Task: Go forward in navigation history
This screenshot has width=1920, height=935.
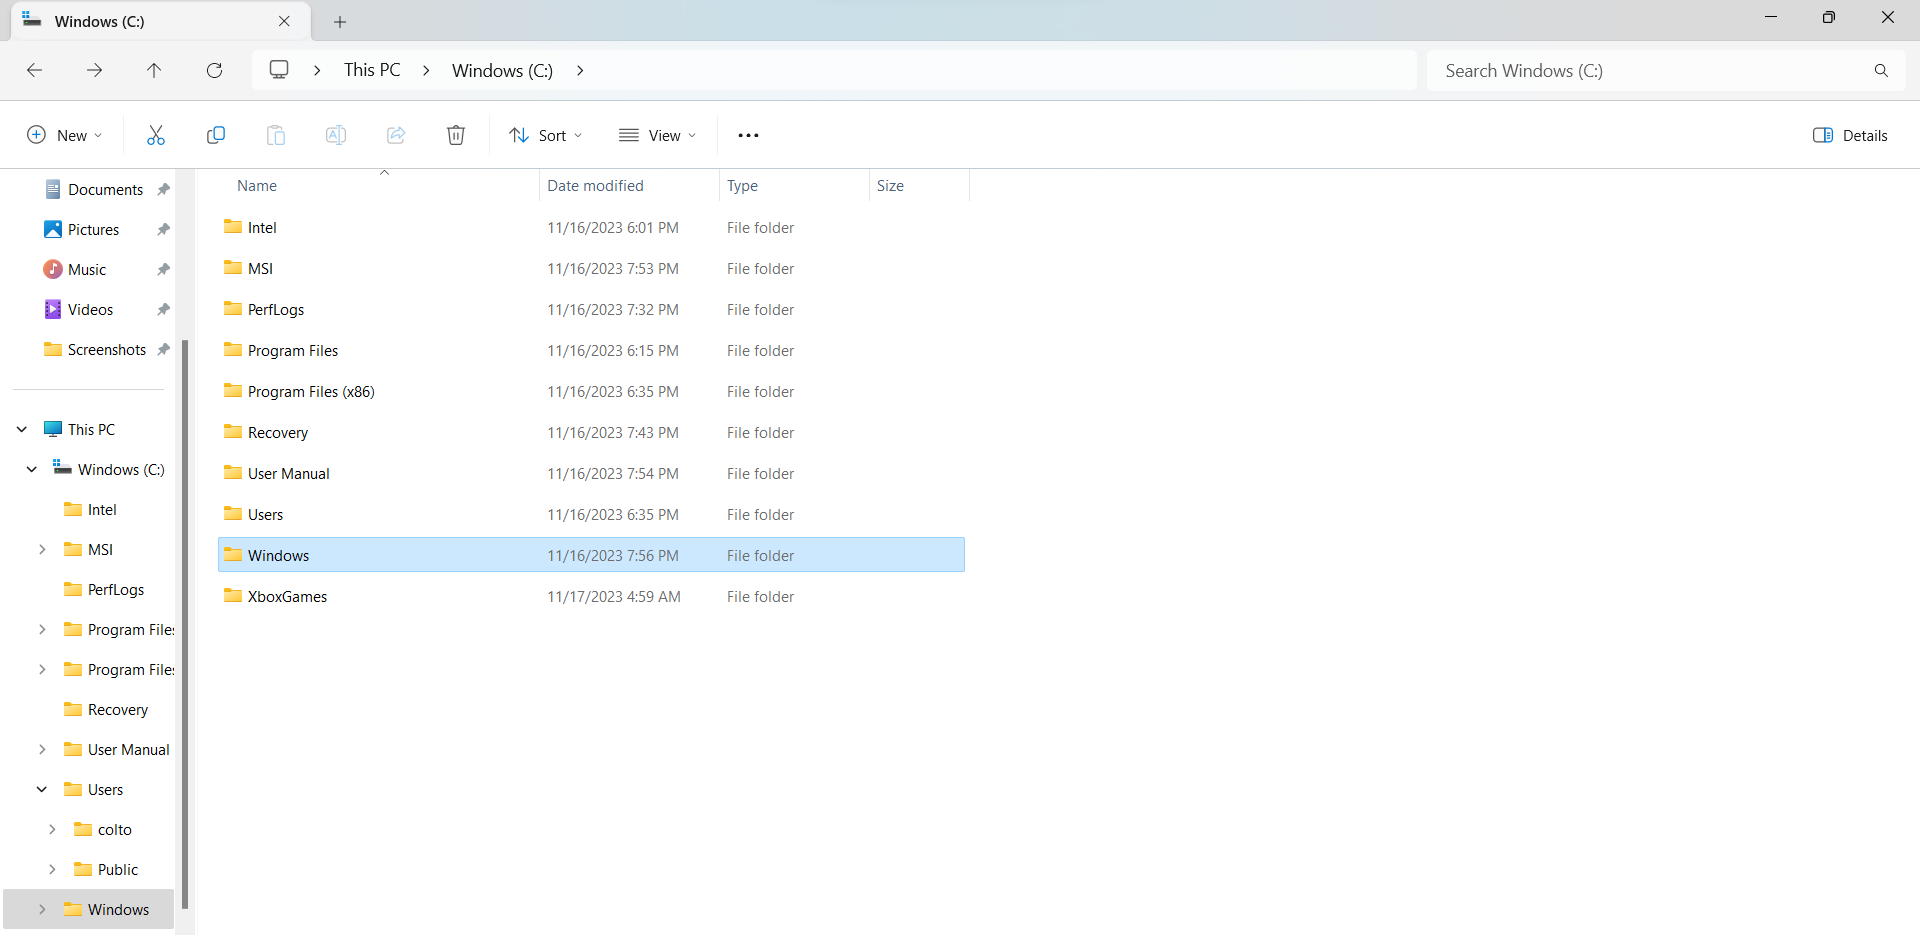Action: click(94, 70)
